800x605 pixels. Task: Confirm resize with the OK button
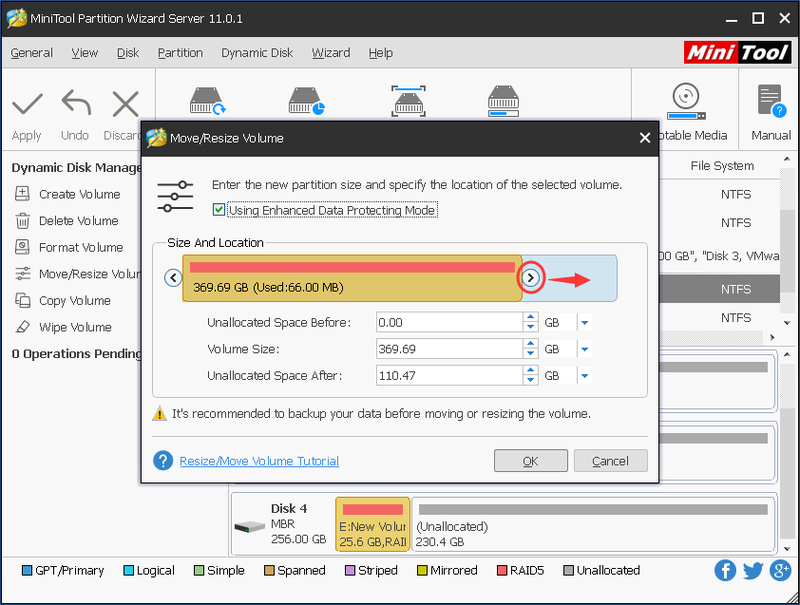(531, 461)
